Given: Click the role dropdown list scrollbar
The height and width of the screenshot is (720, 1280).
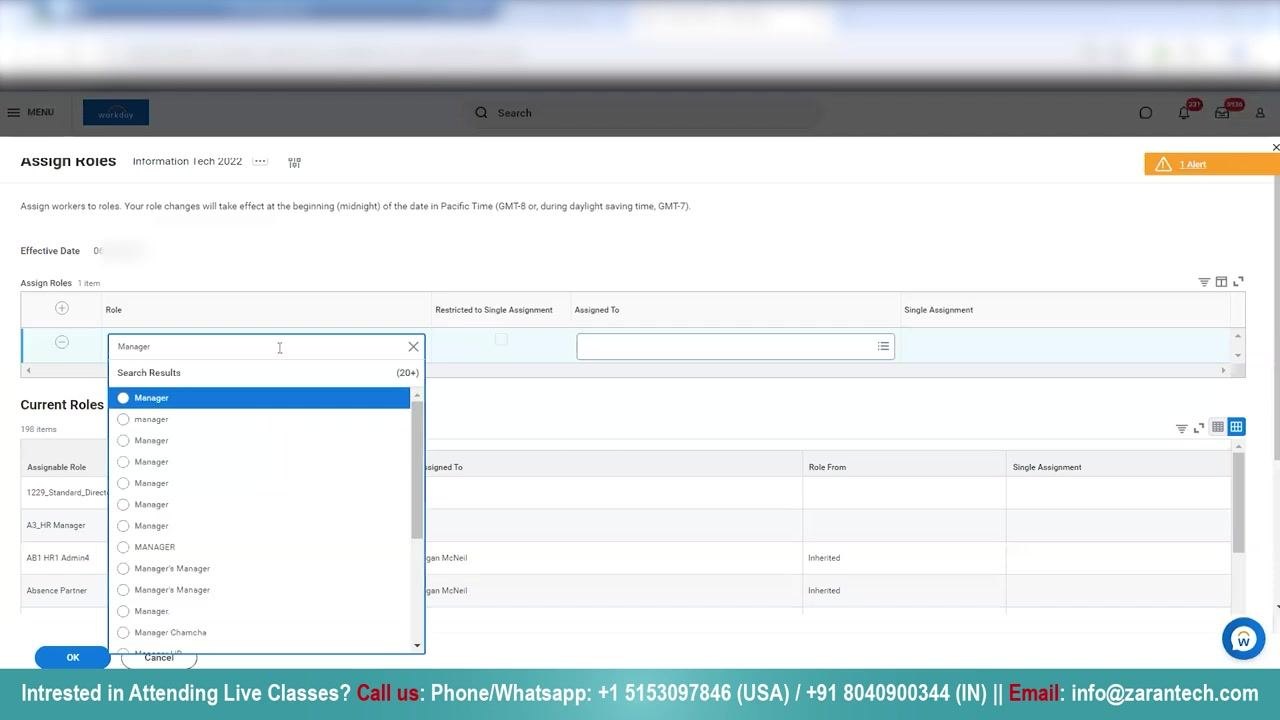Looking at the screenshot, I should (x=417, y=470).
